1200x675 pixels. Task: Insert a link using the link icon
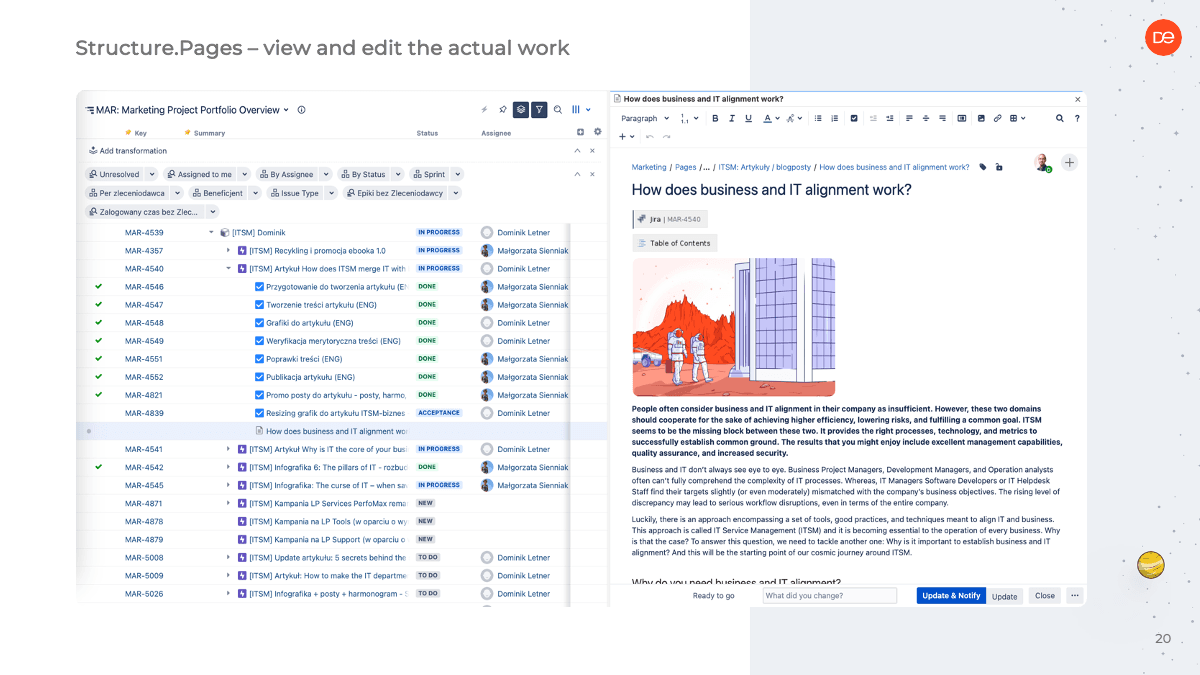[997, 118]
